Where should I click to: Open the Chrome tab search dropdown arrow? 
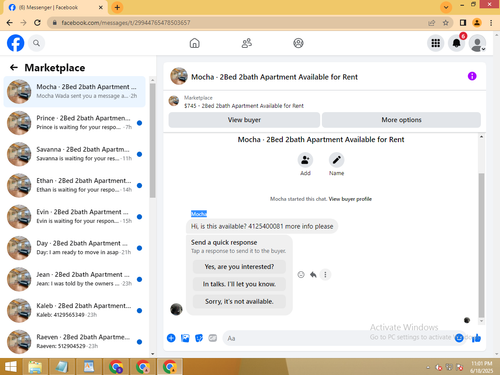coord(446,7)
